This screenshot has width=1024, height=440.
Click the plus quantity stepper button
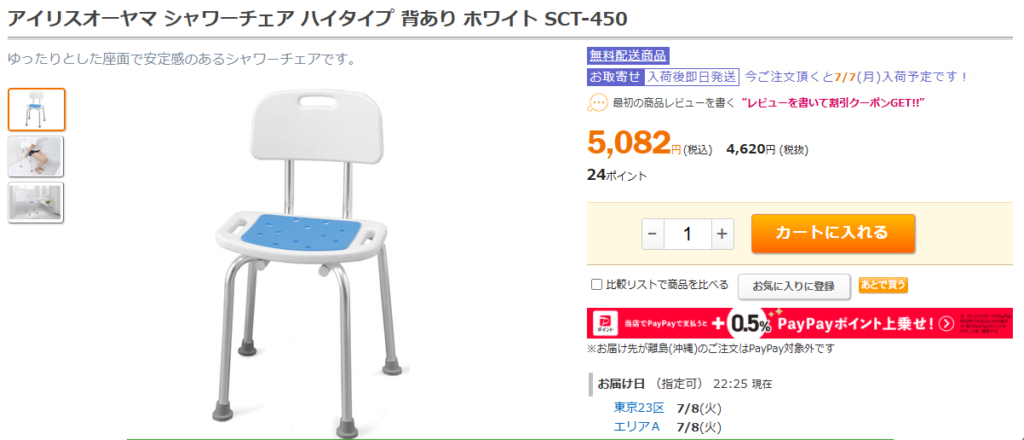point(722,234)
